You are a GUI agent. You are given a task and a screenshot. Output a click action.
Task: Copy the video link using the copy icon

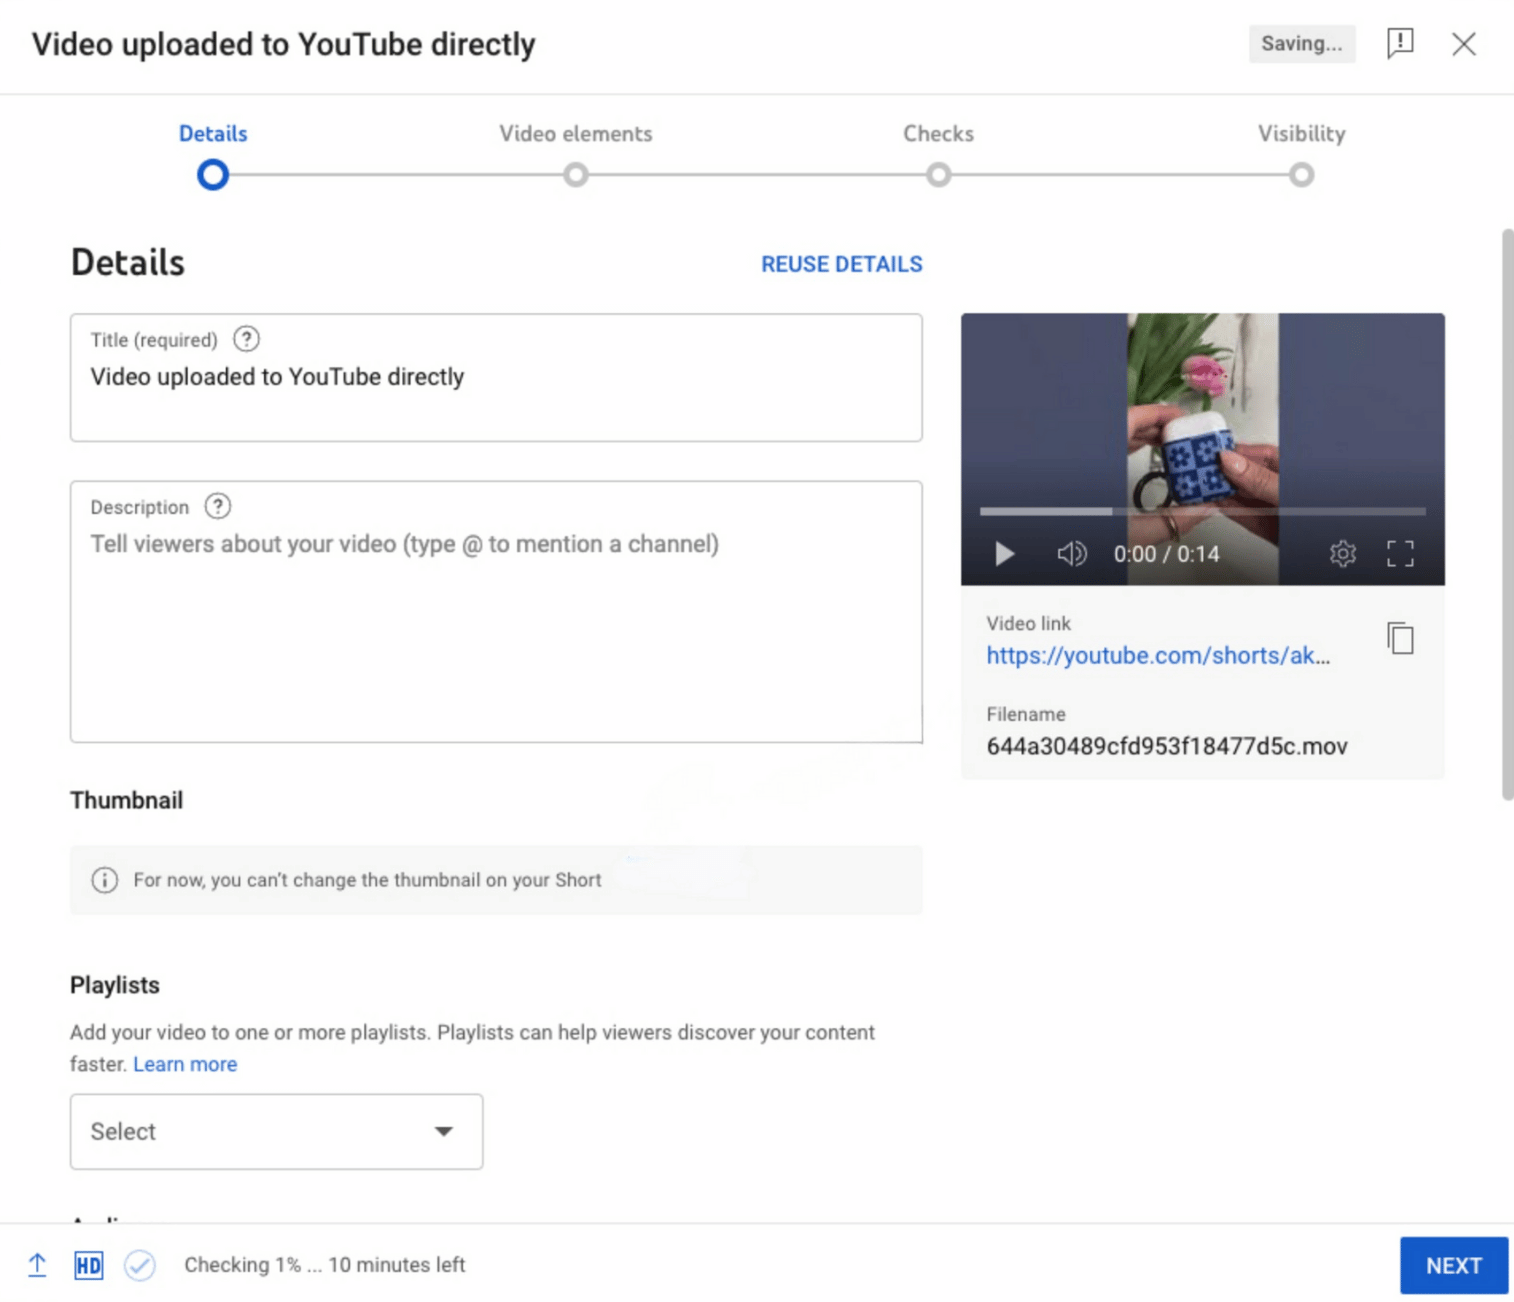[x=1400, y=638]
